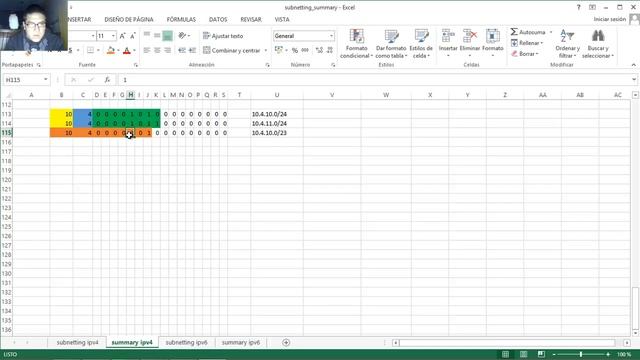This screenshot has width=640, height=360.
Task: Open Combinar y centrar dropdown arrow
Action: (x=266, y=50)
